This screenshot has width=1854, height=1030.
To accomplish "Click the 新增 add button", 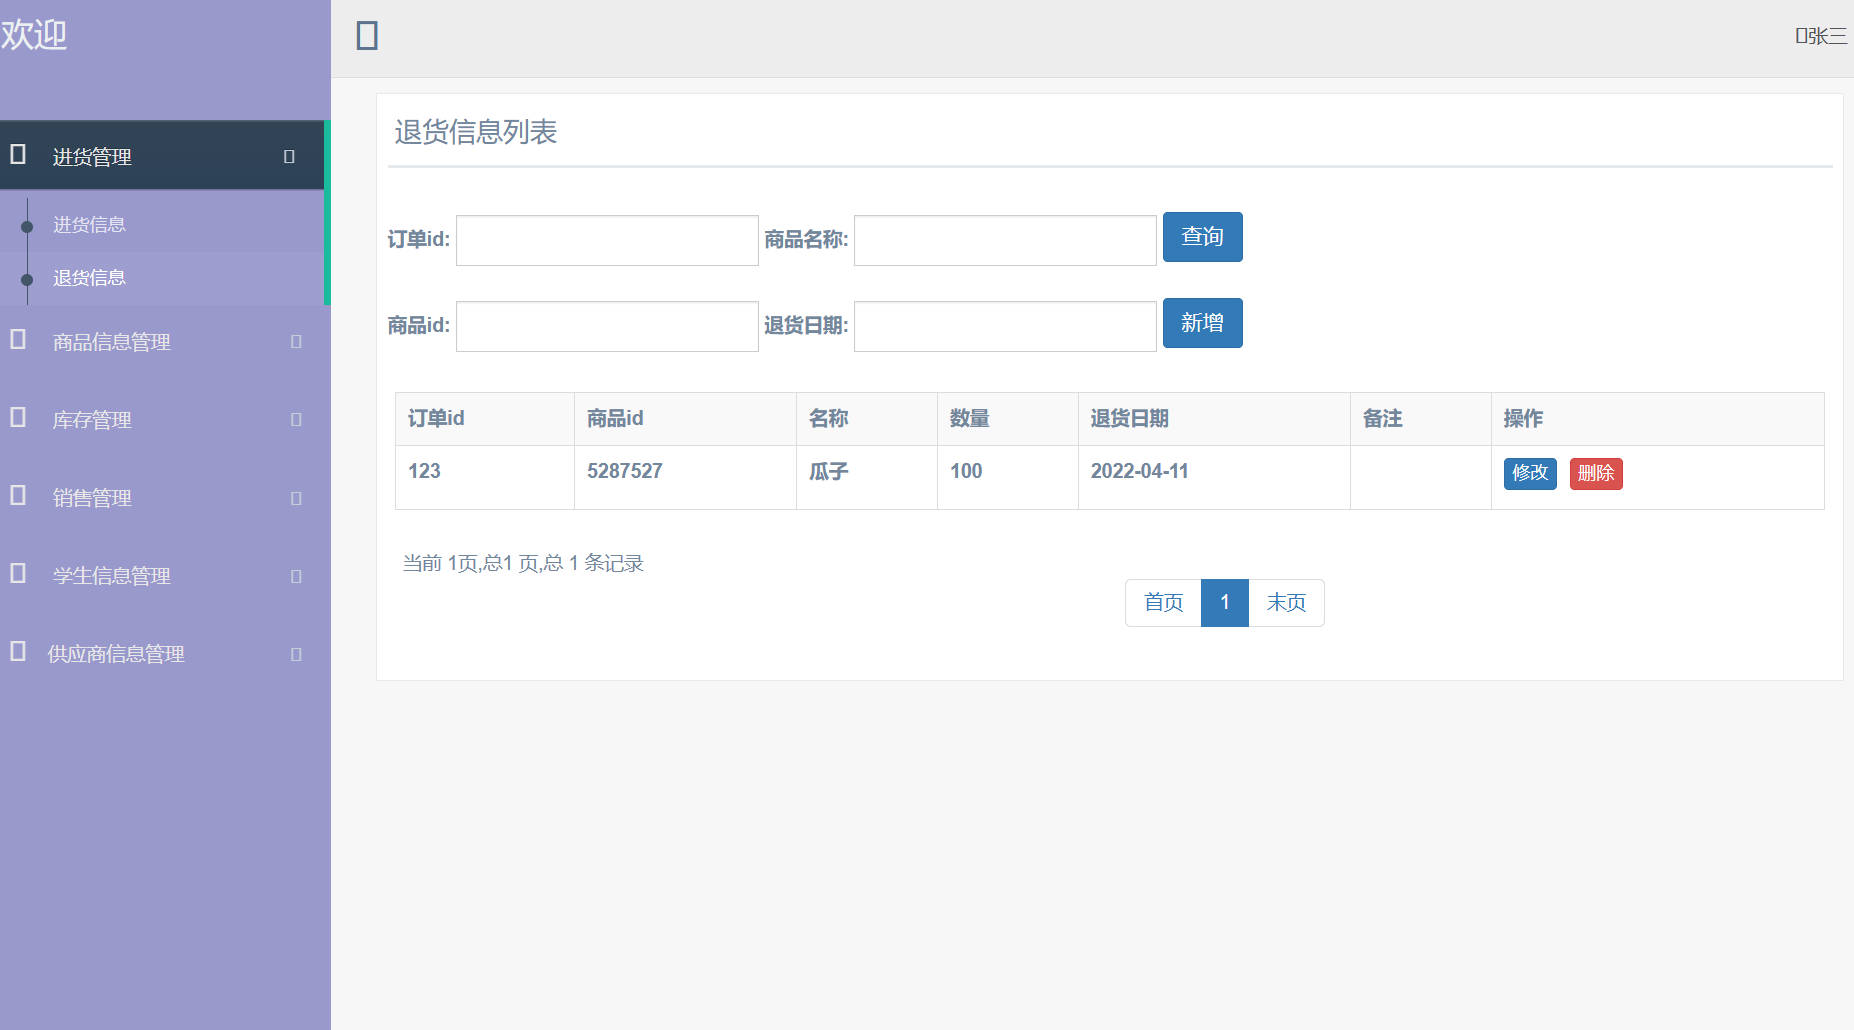I will [x=1202, y=323].
